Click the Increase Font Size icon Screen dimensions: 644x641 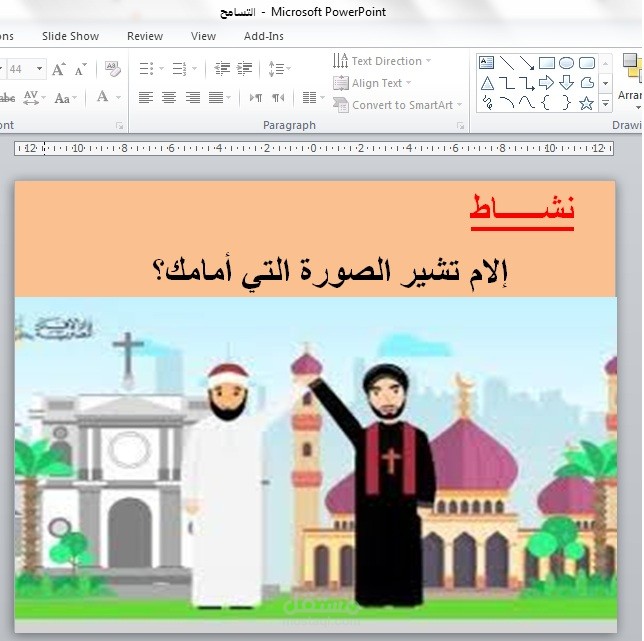click(59, 69)
